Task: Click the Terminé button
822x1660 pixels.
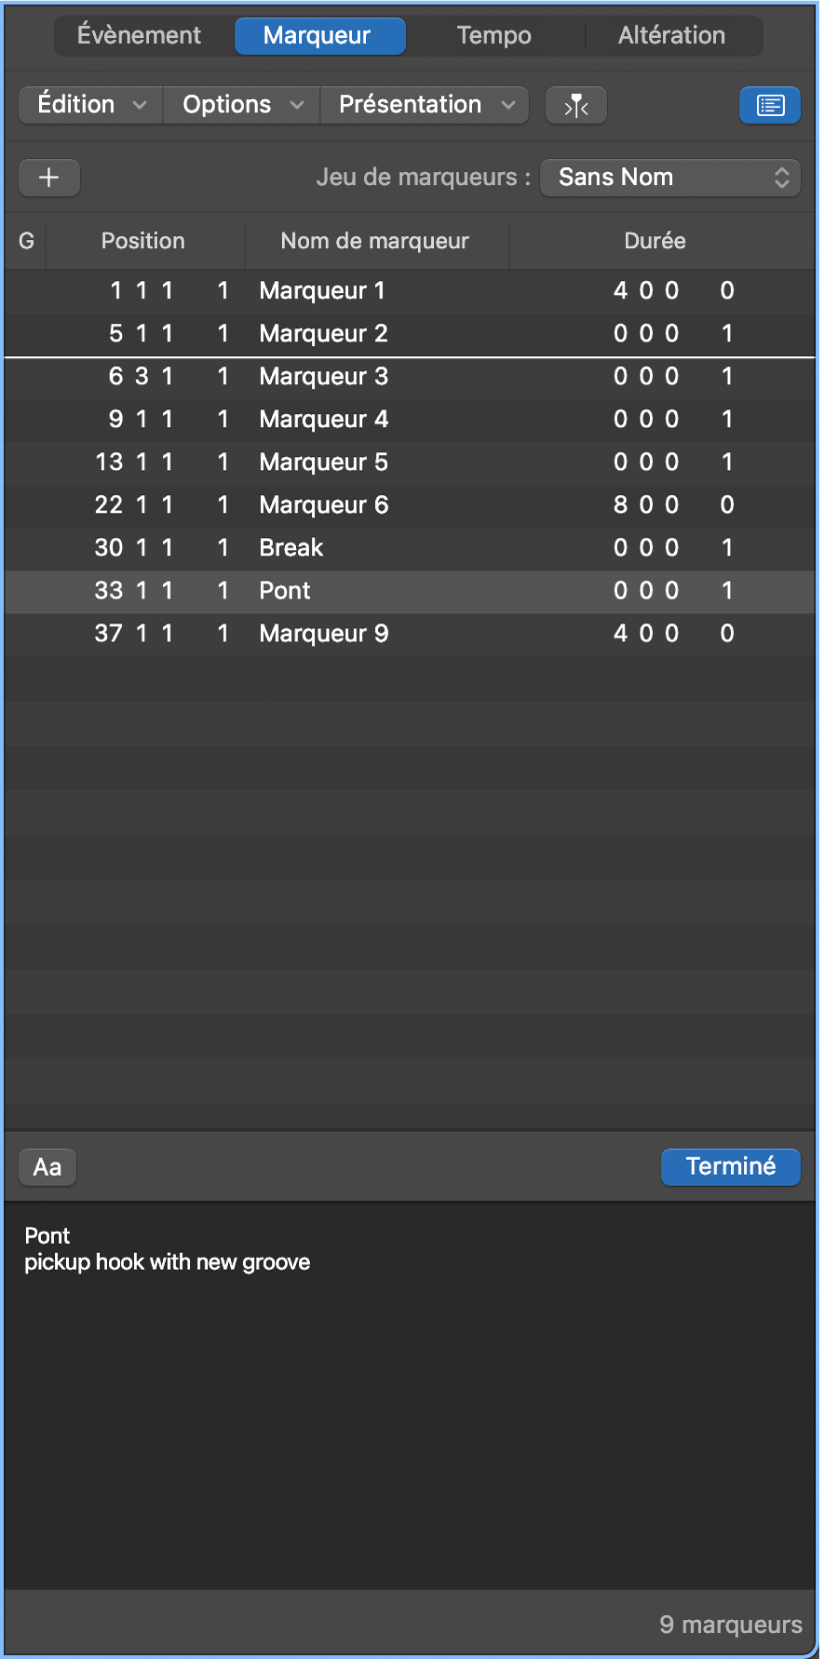Action: pos(730,1166)
